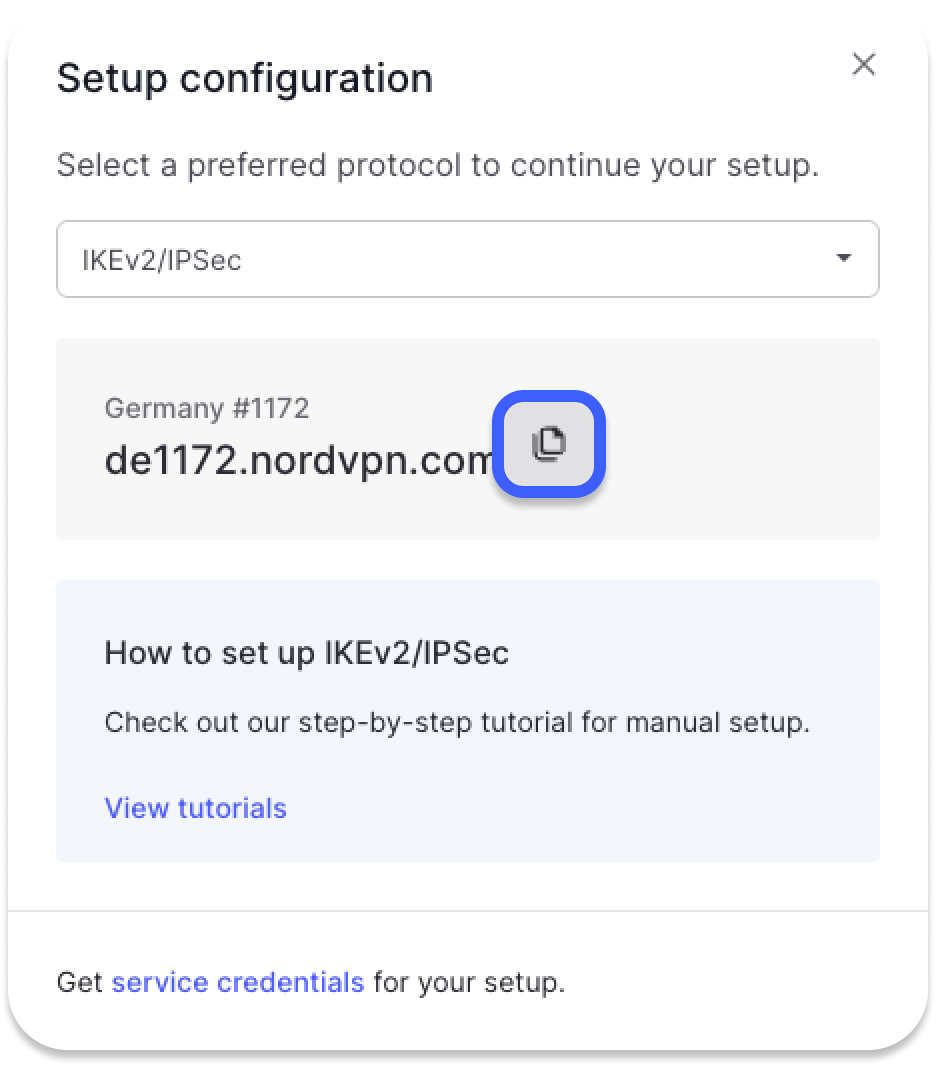The height and width of the screenshot is (1066, 936).
Task: Click the How to set up IKEv2/IPSec heading
Action: [x=306, y=653]
